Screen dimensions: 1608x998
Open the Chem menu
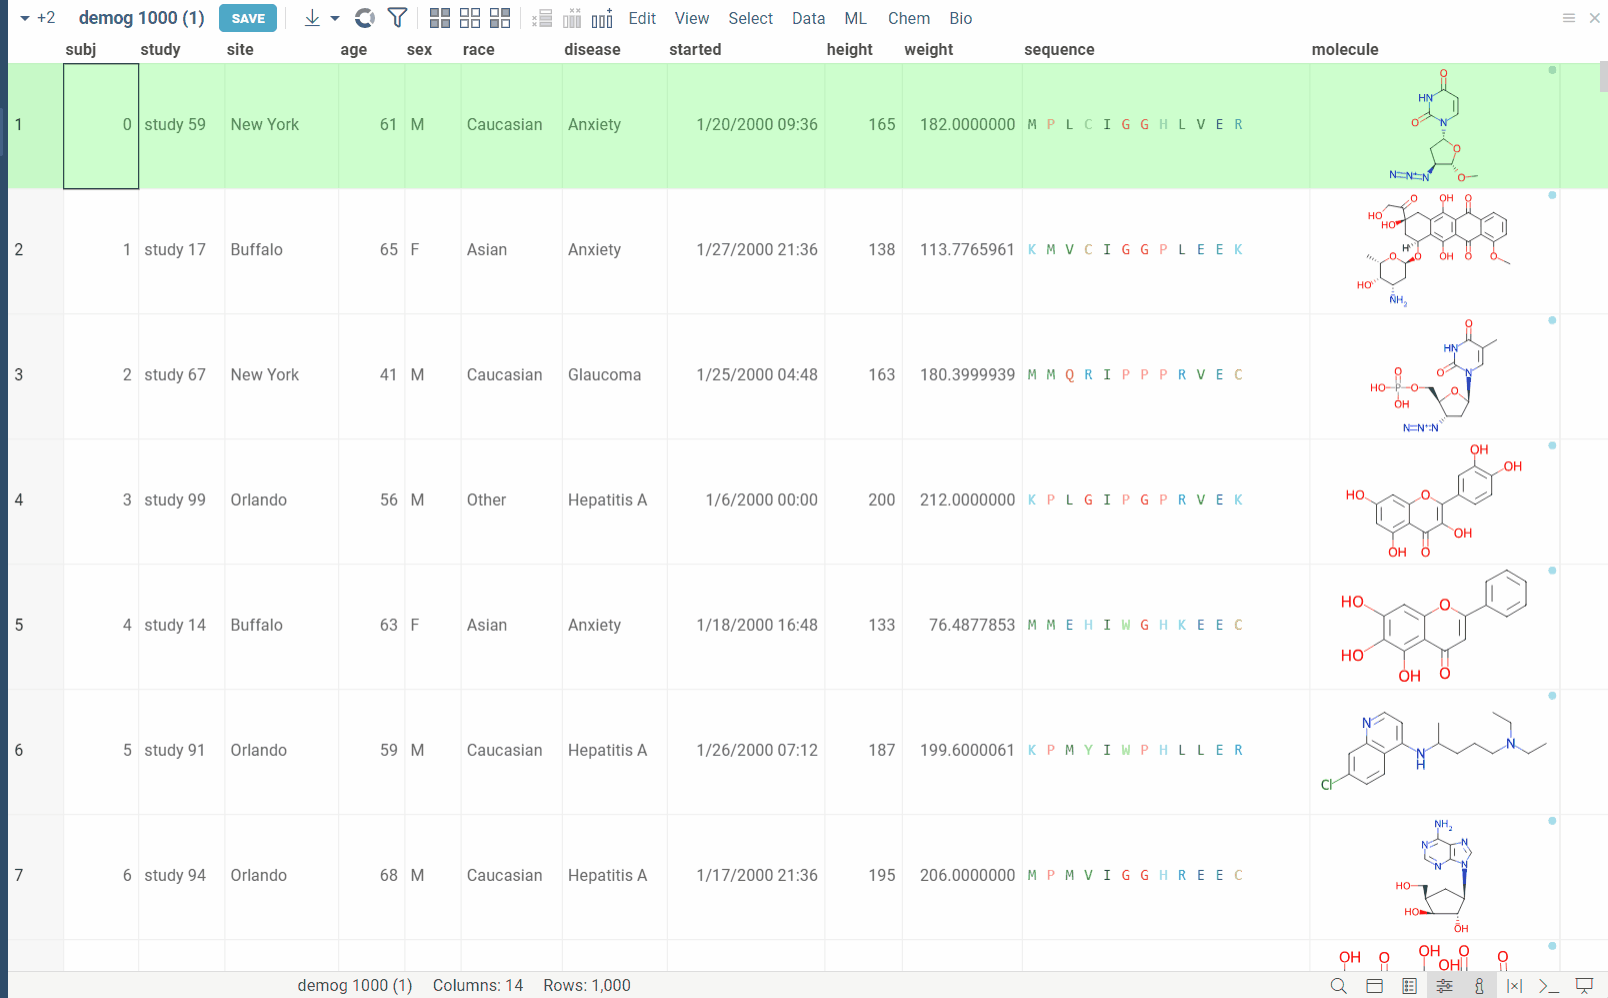[x=908, y=18]
